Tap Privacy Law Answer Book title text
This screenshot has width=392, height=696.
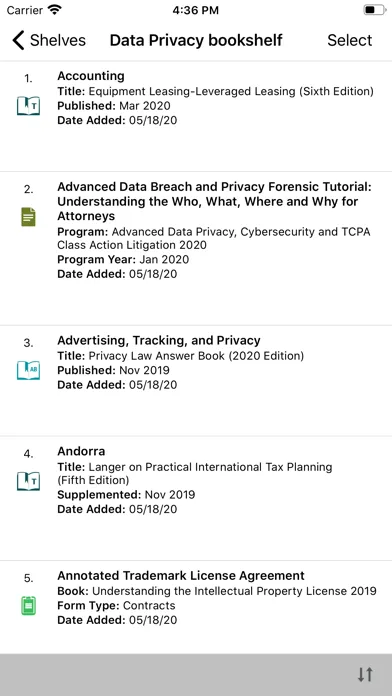tap(196, 356)
